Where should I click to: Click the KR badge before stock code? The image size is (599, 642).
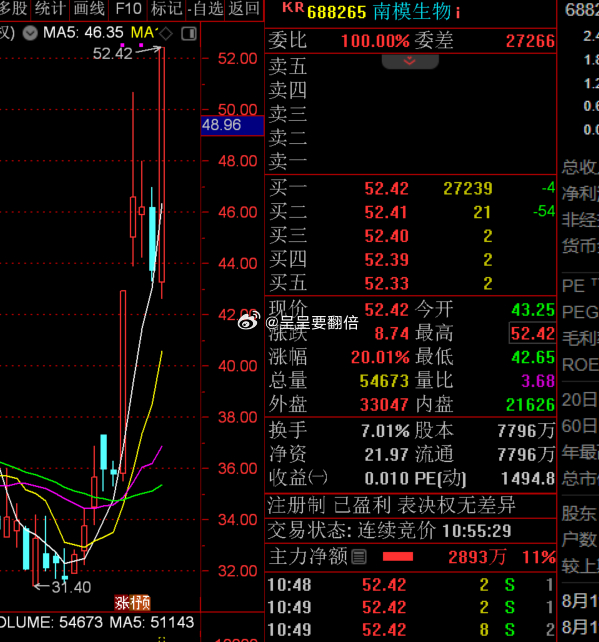point(293,8)
